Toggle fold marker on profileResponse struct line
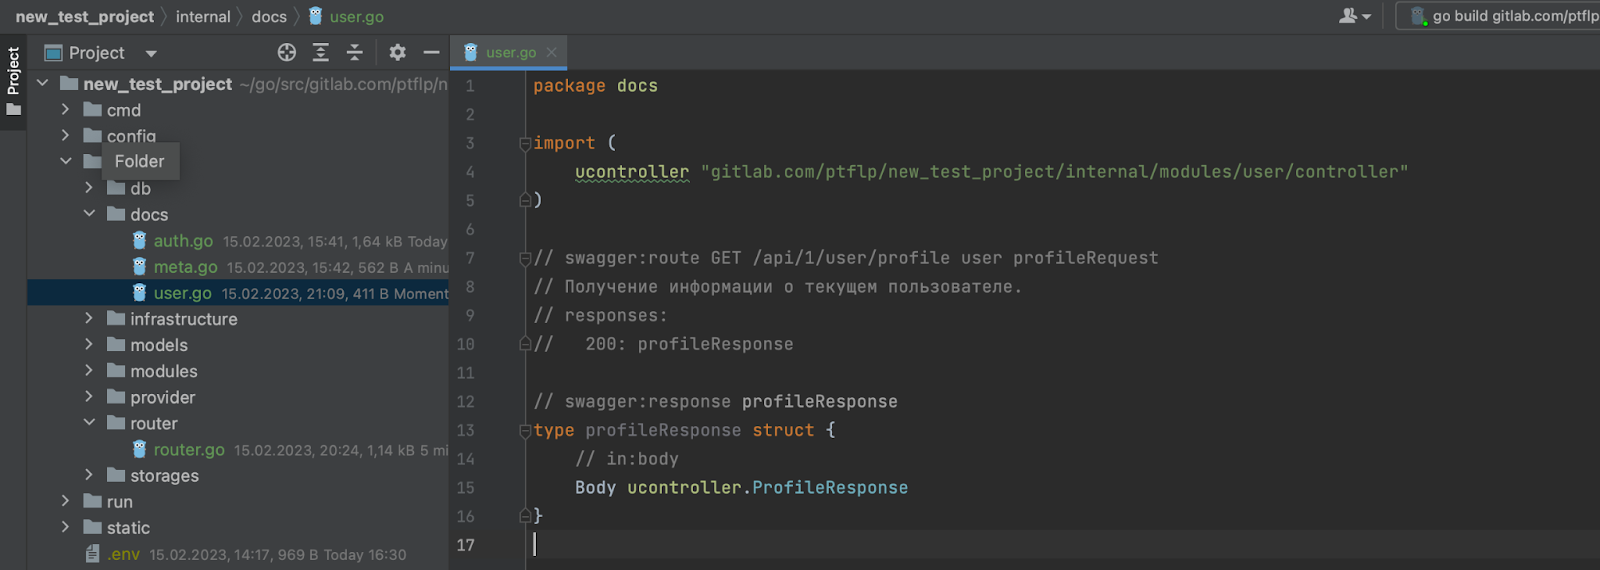1600x570 pixels. point(525,431)
